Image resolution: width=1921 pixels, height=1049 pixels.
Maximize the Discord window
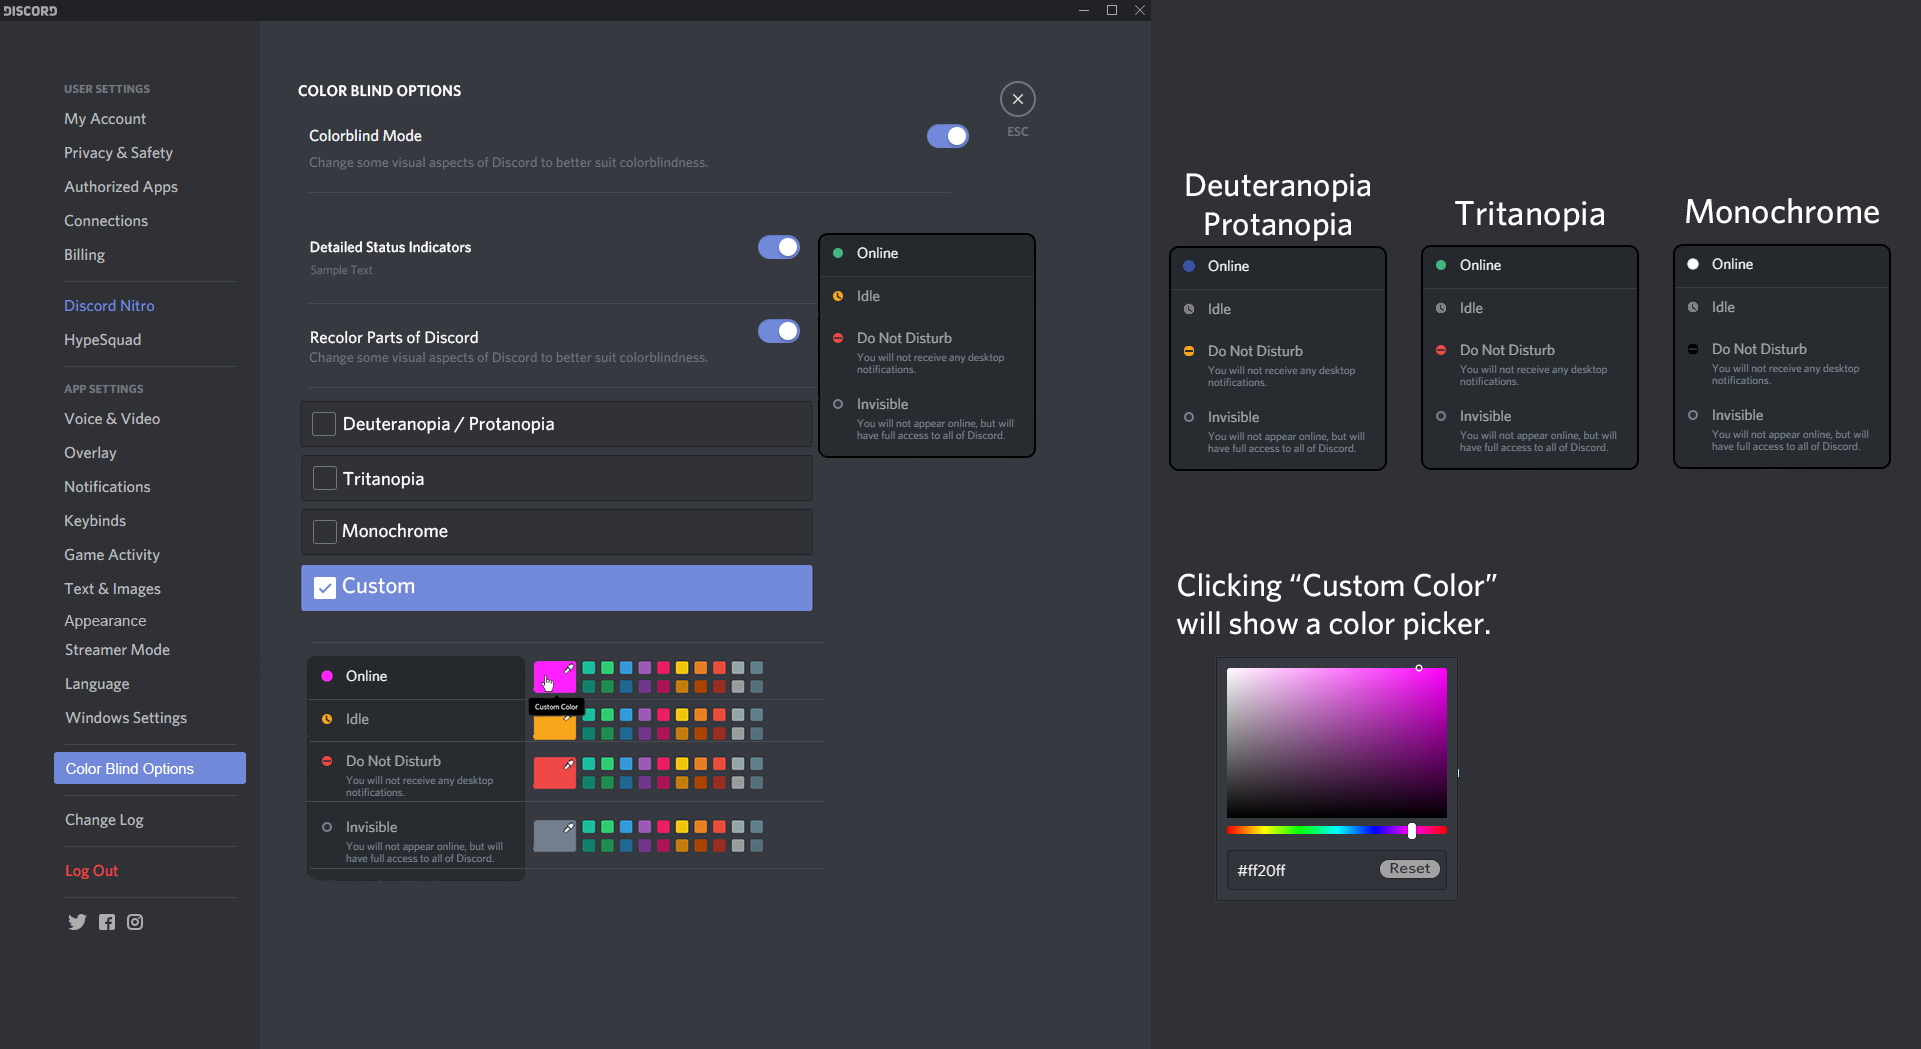pyautogui.click(x=1111, y=10)
